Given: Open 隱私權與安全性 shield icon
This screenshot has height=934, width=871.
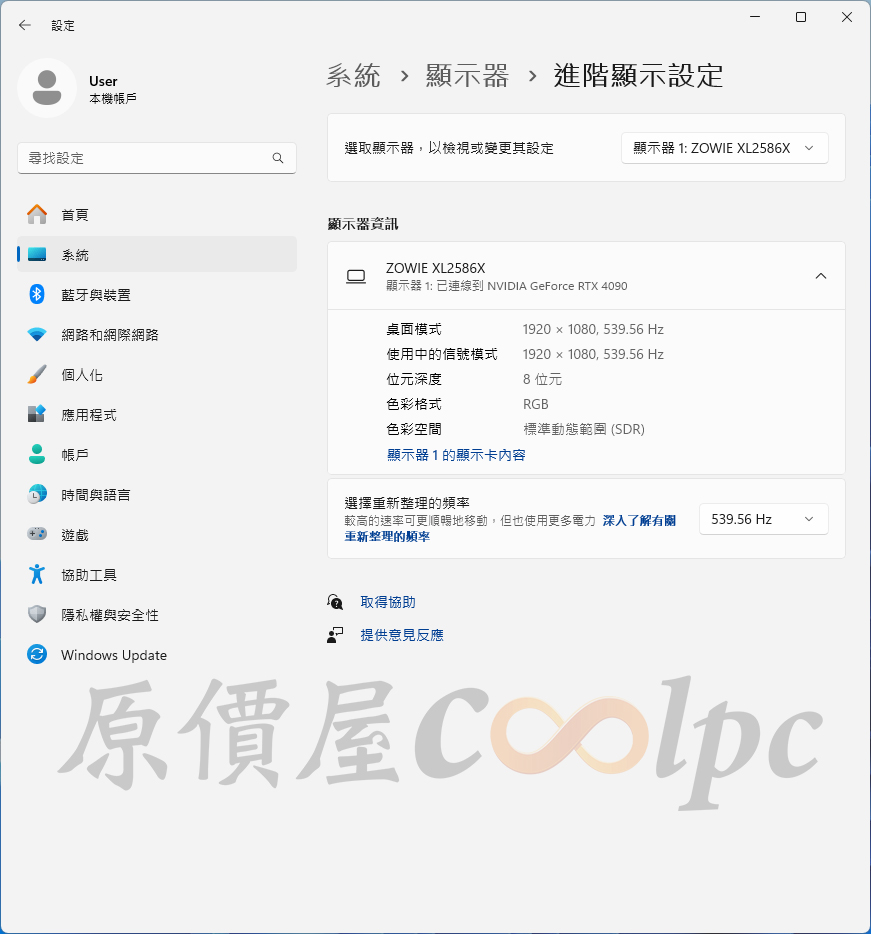Looking at the screenshot, I should point(37,614).
